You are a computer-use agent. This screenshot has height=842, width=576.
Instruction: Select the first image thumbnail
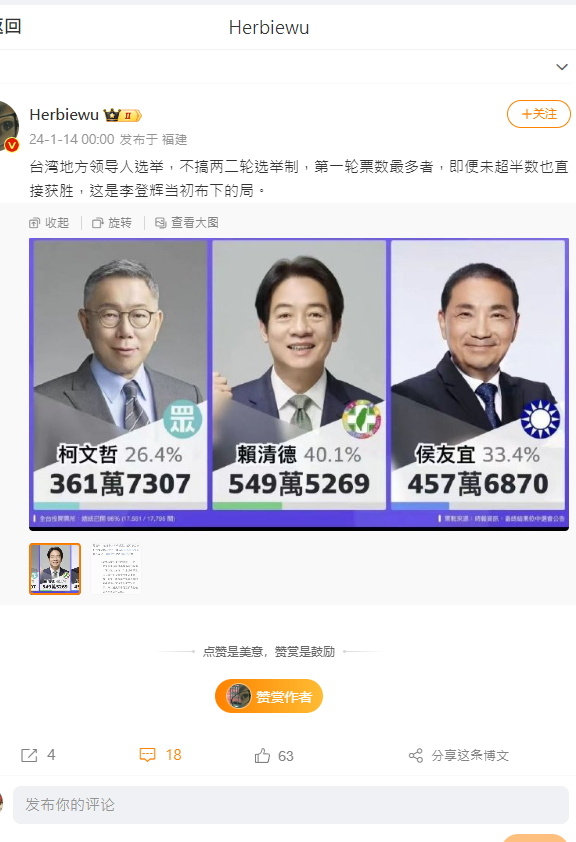pyautogui.click(x=55, y=569)
